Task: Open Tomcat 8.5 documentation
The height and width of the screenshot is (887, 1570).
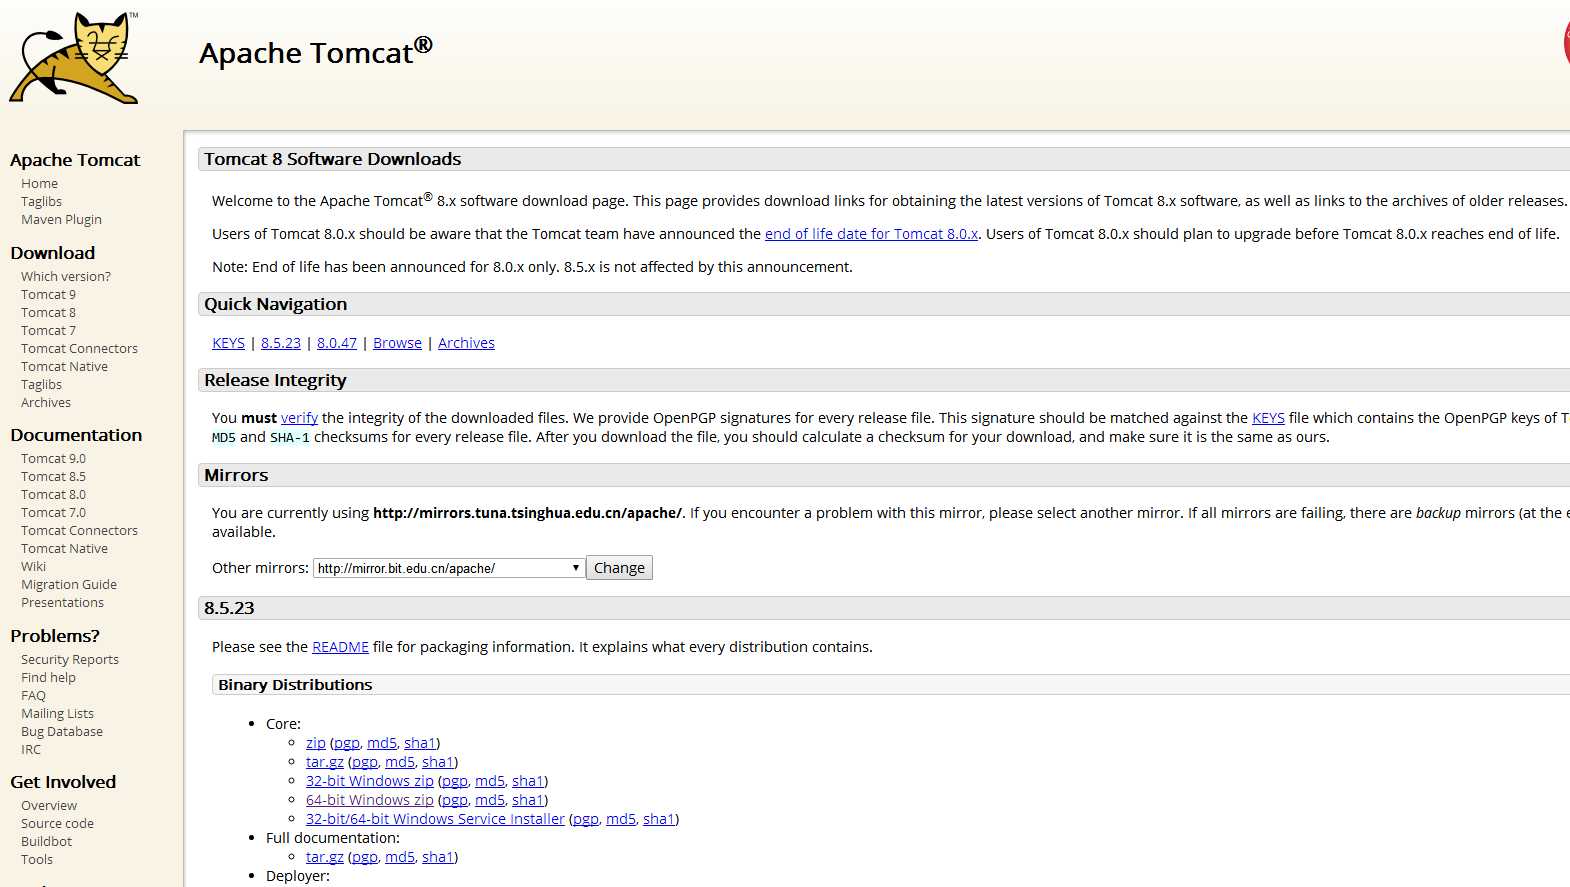Action: 53,477
